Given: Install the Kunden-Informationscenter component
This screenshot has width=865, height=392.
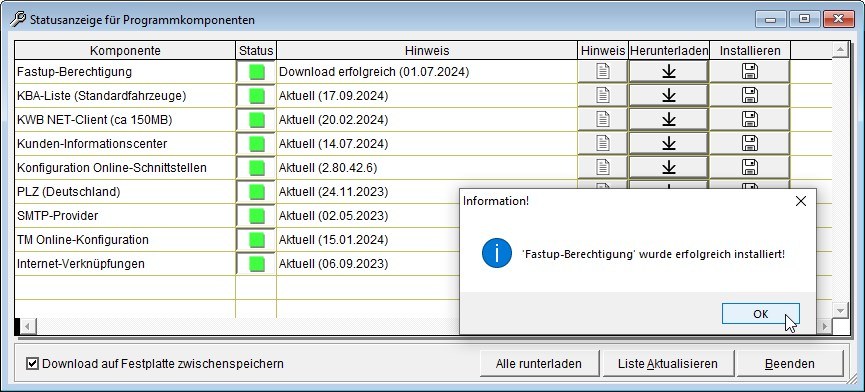Looking at the screenshot, I should click(750, 143).
